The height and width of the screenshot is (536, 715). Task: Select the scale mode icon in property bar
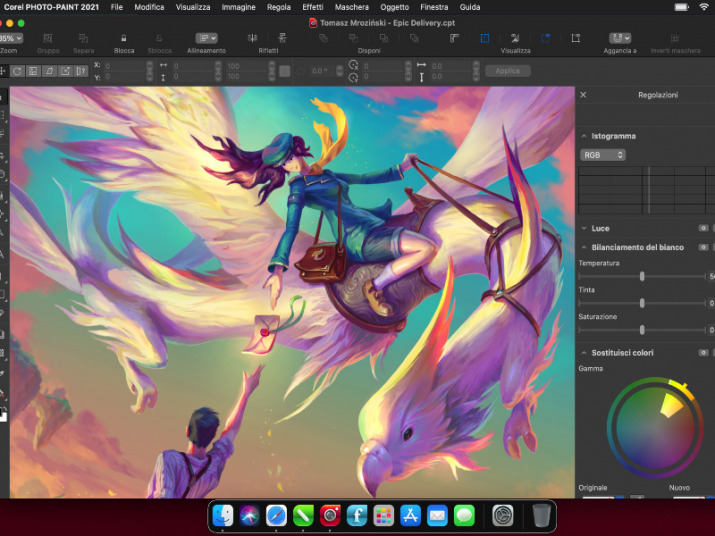coord(33,71)
